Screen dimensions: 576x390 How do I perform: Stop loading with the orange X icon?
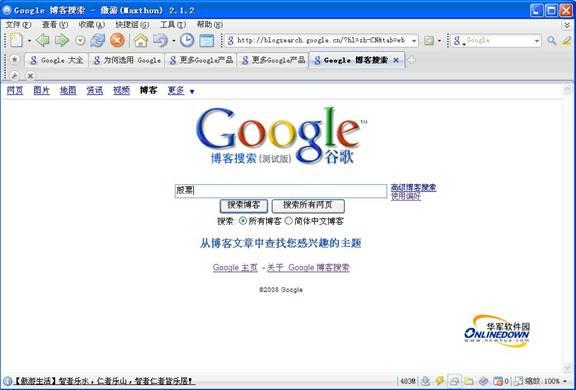tap(117, 40)
